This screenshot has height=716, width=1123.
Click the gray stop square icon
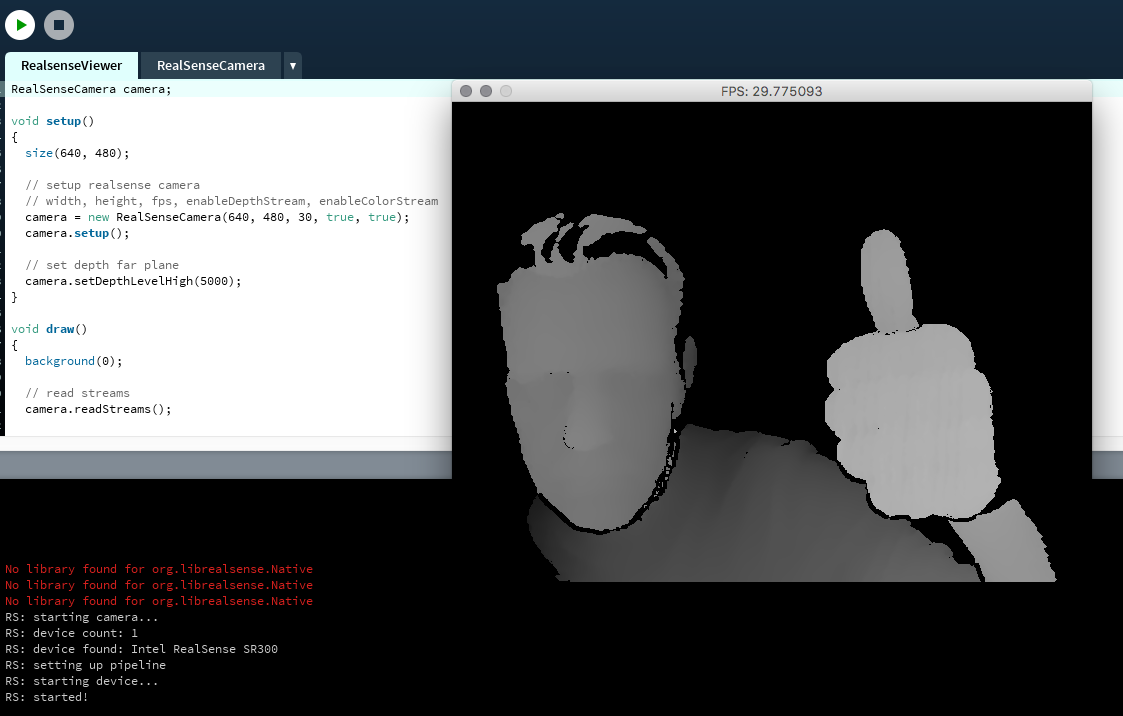(58, 24)
